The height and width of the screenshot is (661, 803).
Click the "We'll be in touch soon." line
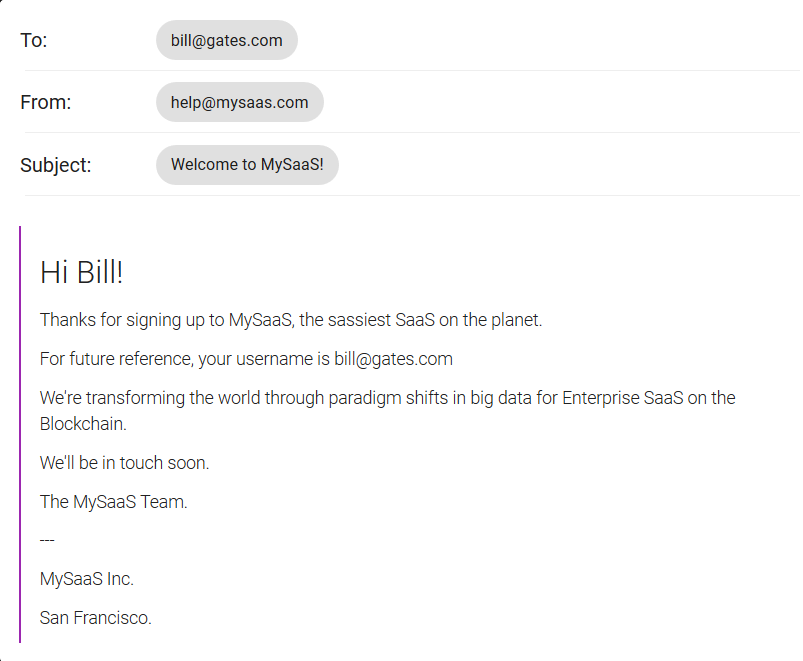(x=124, y=463)
